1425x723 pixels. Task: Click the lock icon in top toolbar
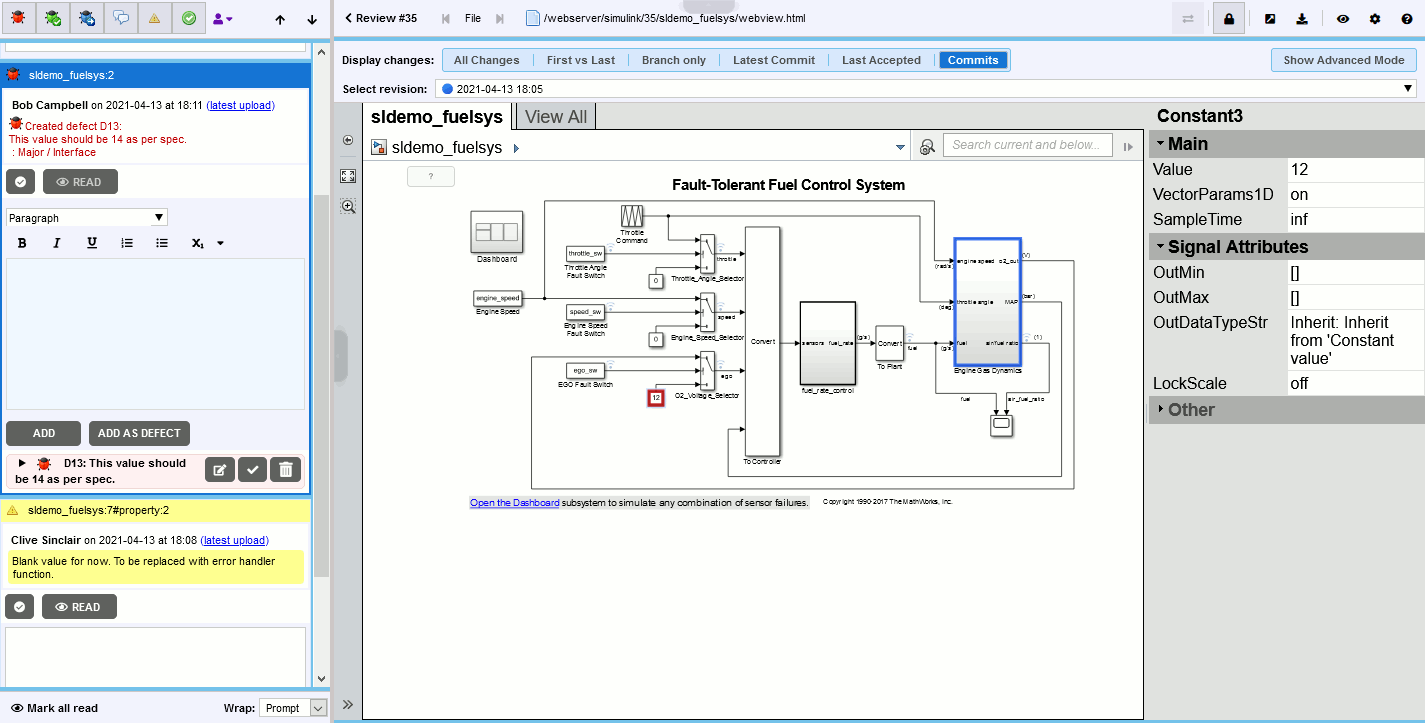point(1229,18)
